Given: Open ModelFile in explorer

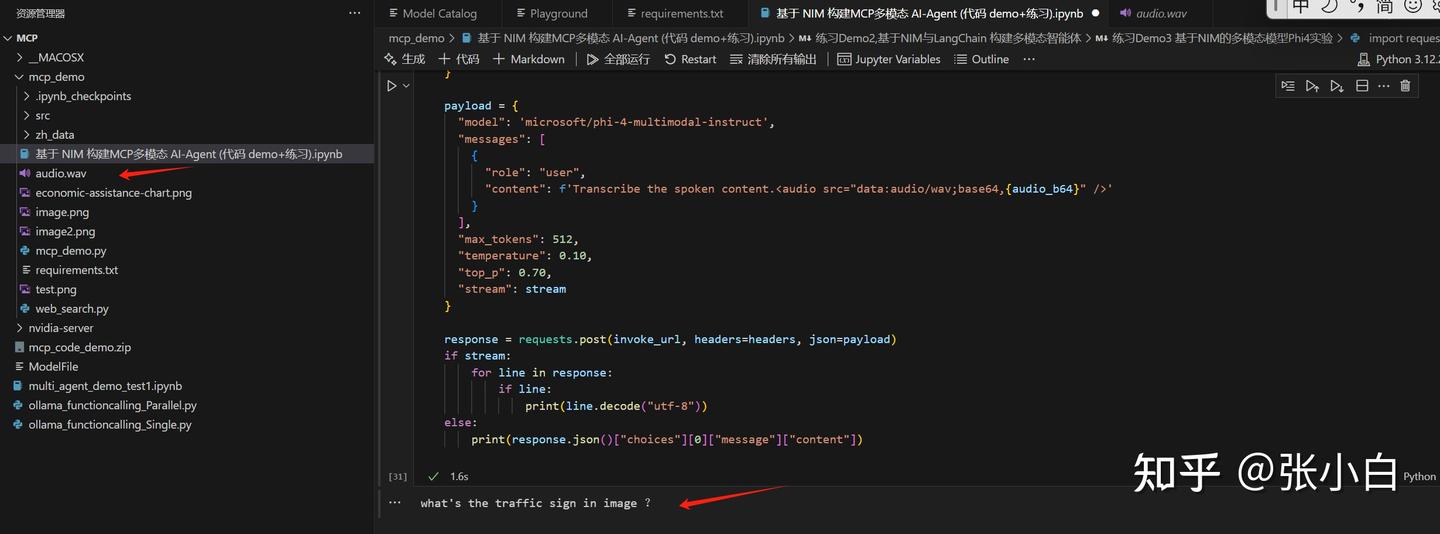Looking at the screenshot, I should [x=187, y=367].
